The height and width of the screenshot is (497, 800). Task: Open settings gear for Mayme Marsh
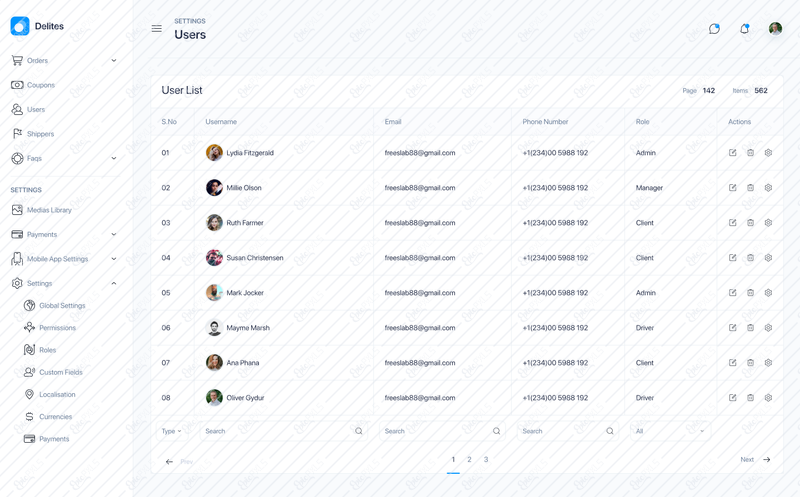coord(768,328)
